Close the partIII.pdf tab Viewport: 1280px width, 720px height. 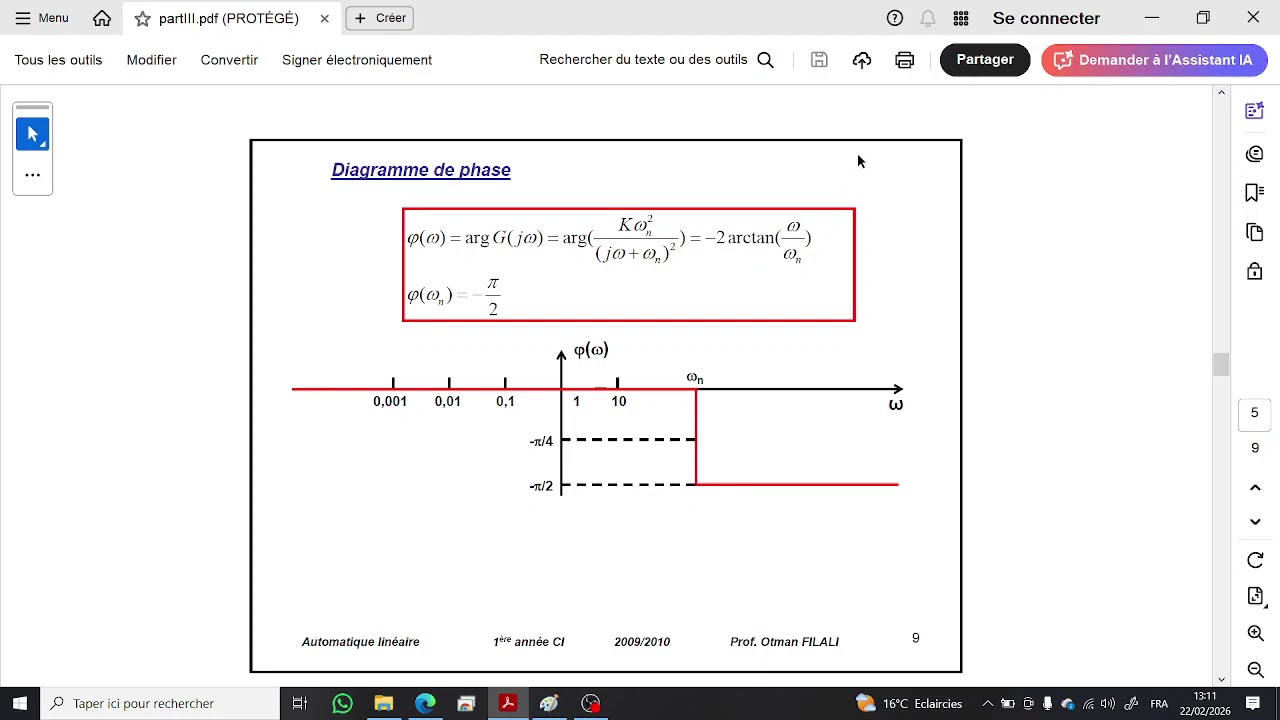(x=324, y=19)
